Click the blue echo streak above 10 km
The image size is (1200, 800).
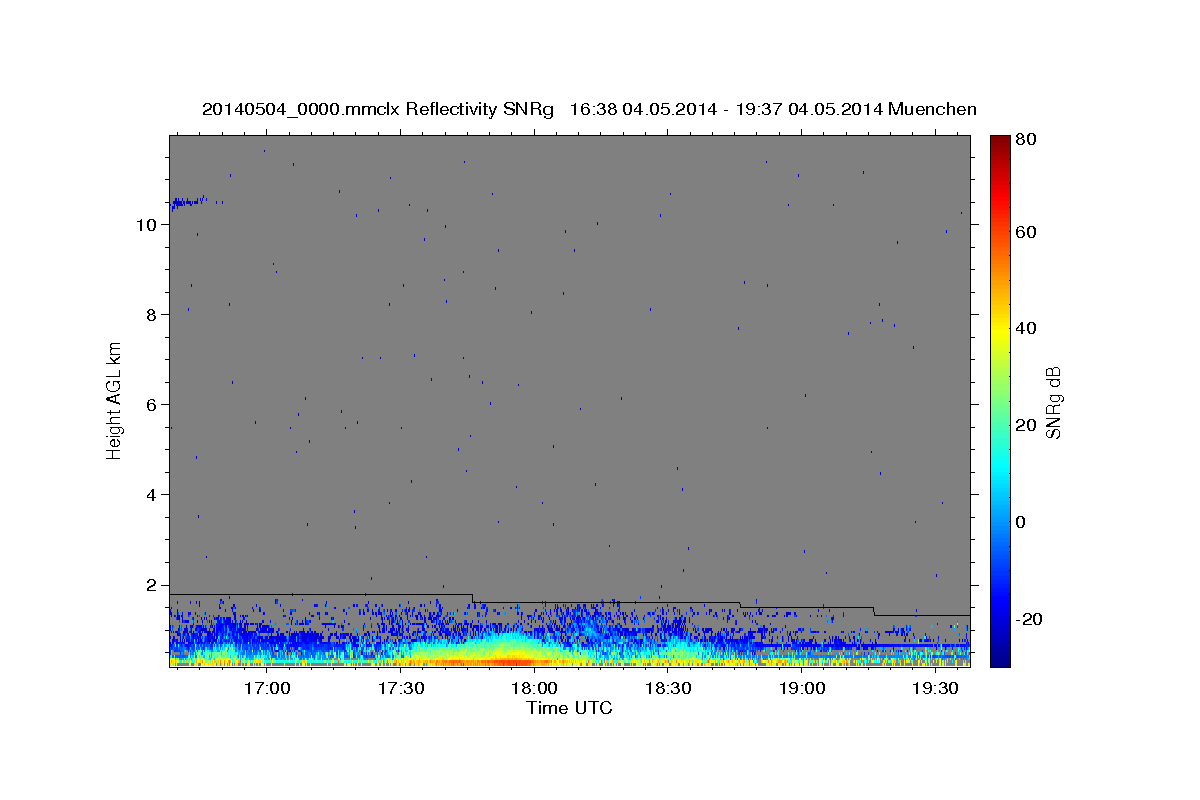tap(188, 202)
